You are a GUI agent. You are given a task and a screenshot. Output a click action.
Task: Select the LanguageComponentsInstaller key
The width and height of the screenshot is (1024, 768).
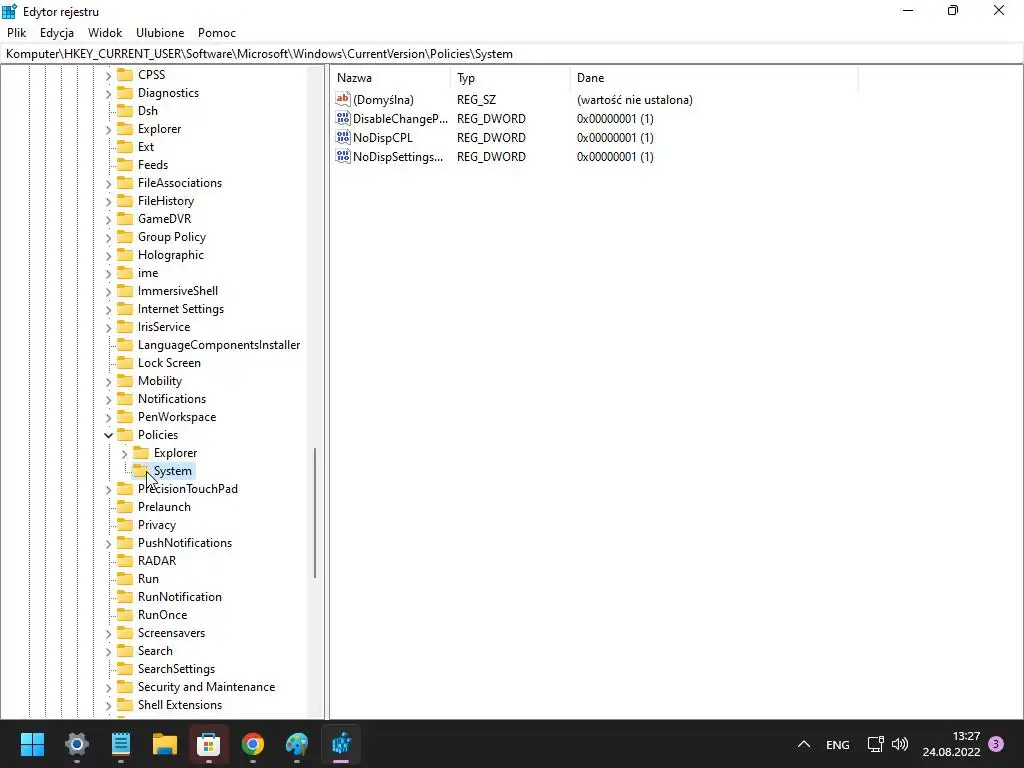click(x=219, y=345)
